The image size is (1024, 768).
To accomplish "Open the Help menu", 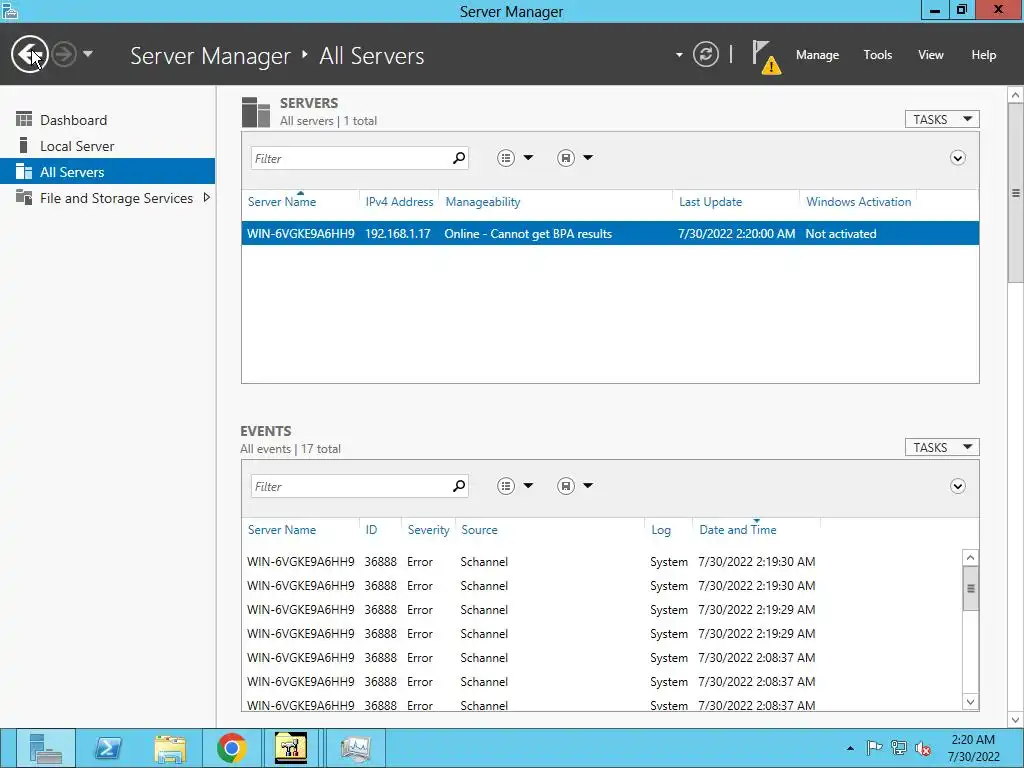I will coord(983,55).
